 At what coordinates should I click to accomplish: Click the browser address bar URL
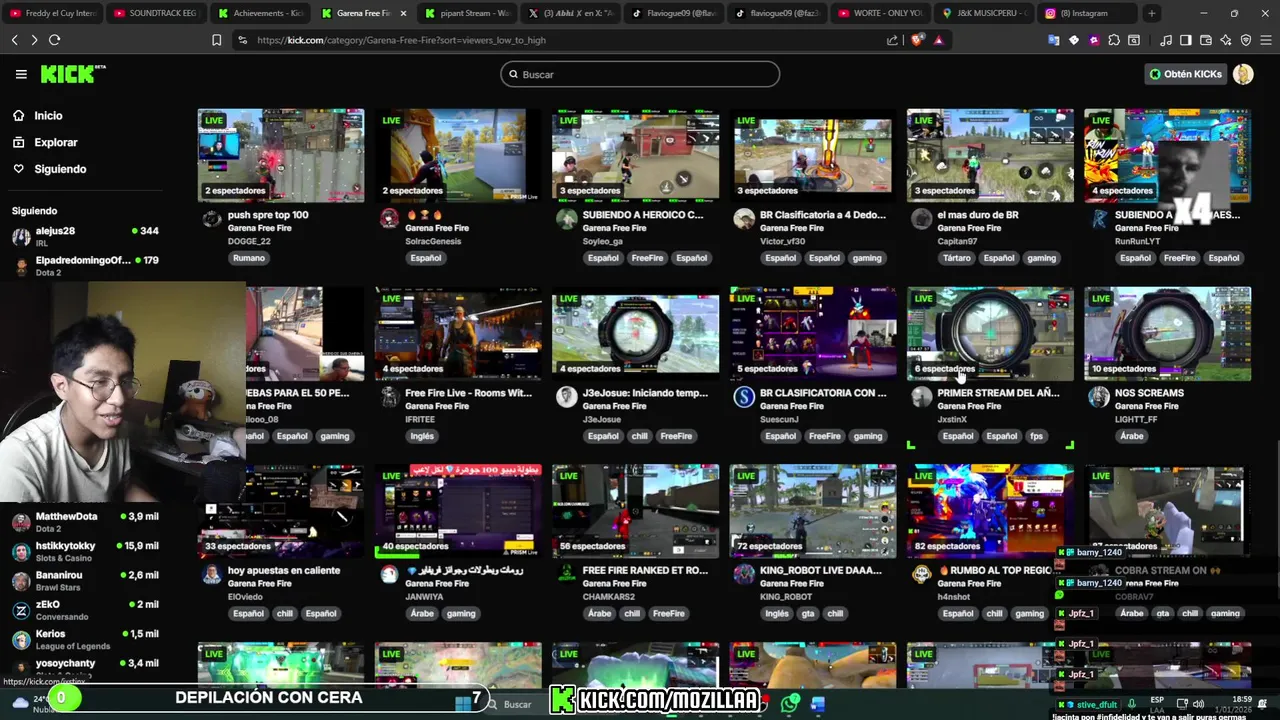401,40
